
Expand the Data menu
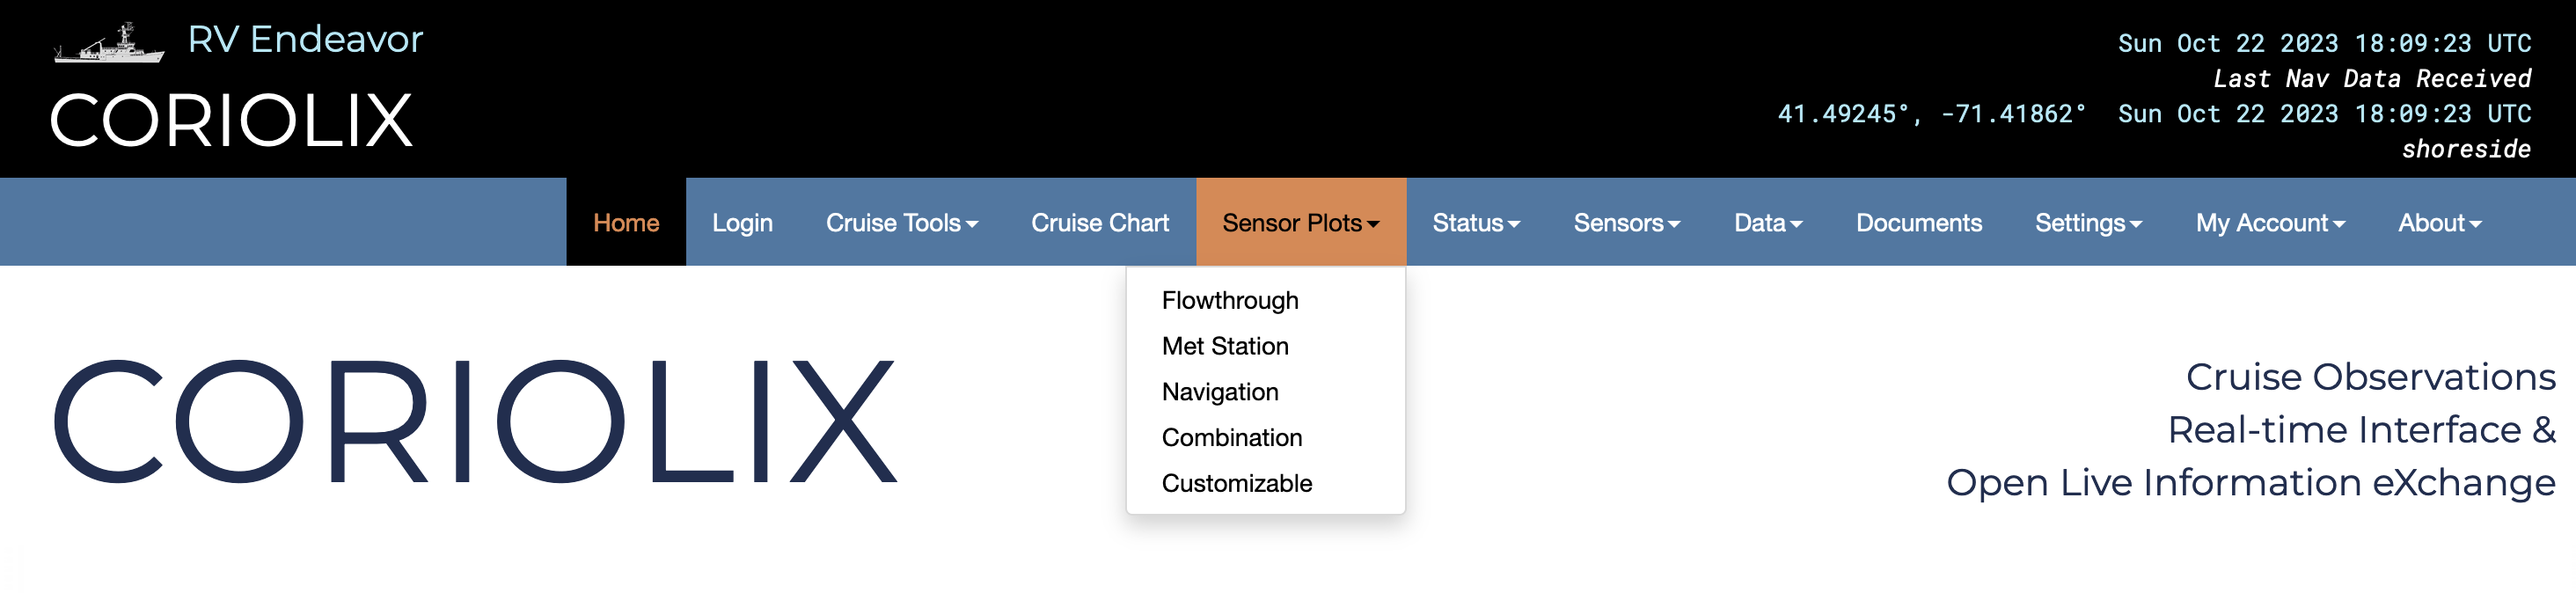[1767, 222]
